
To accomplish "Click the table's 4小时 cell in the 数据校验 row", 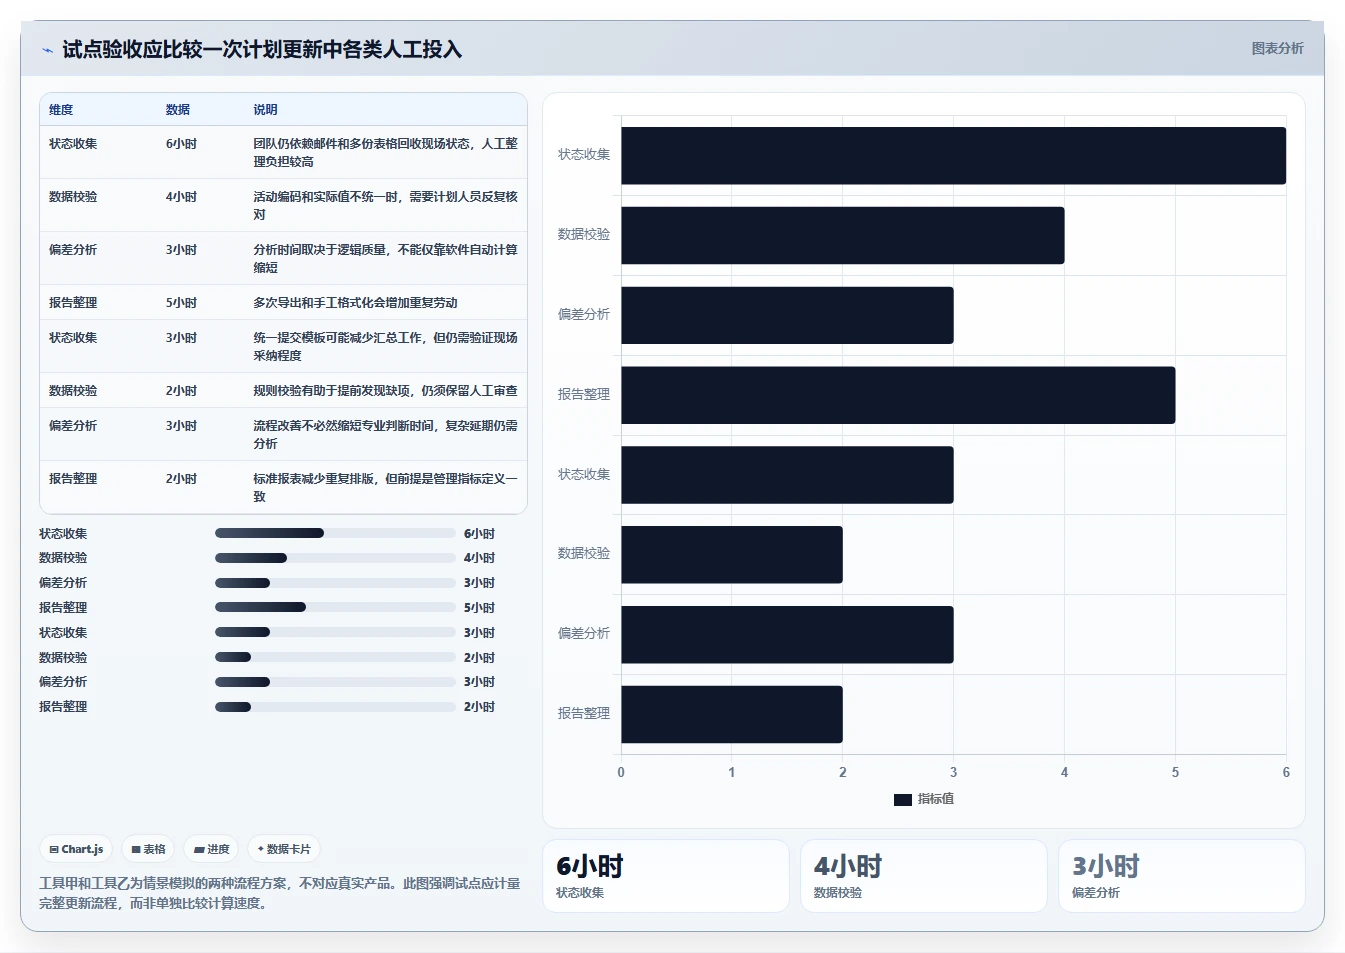I will (x=181, y=196).
